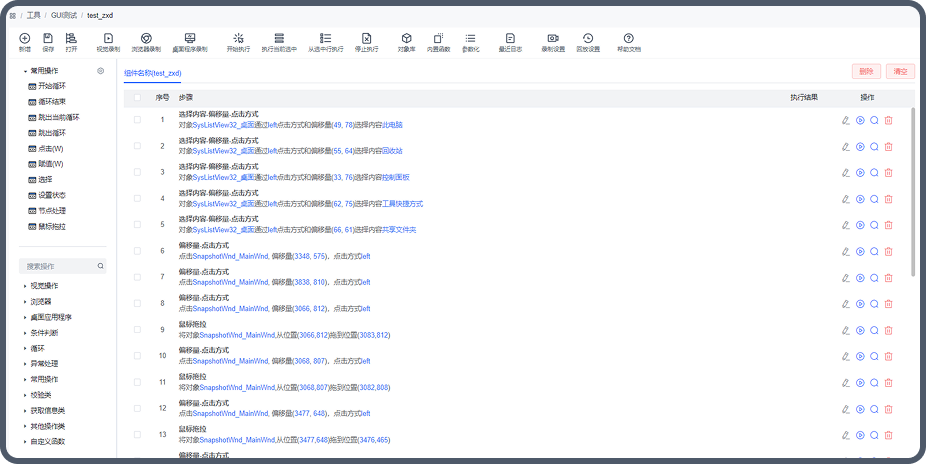This screenshot has width=926, height=464.
Task: Click the red 删除 button
Action: tap(866, 72)
